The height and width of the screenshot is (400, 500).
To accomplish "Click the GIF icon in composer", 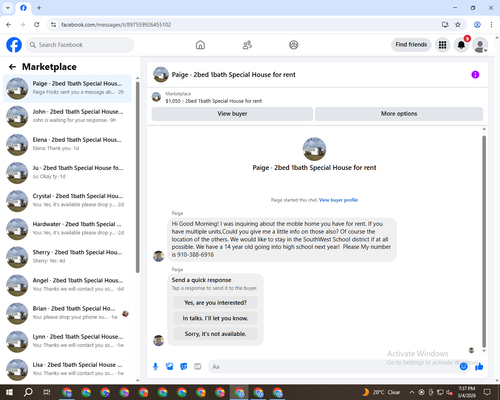I will [x=198, y=367].
